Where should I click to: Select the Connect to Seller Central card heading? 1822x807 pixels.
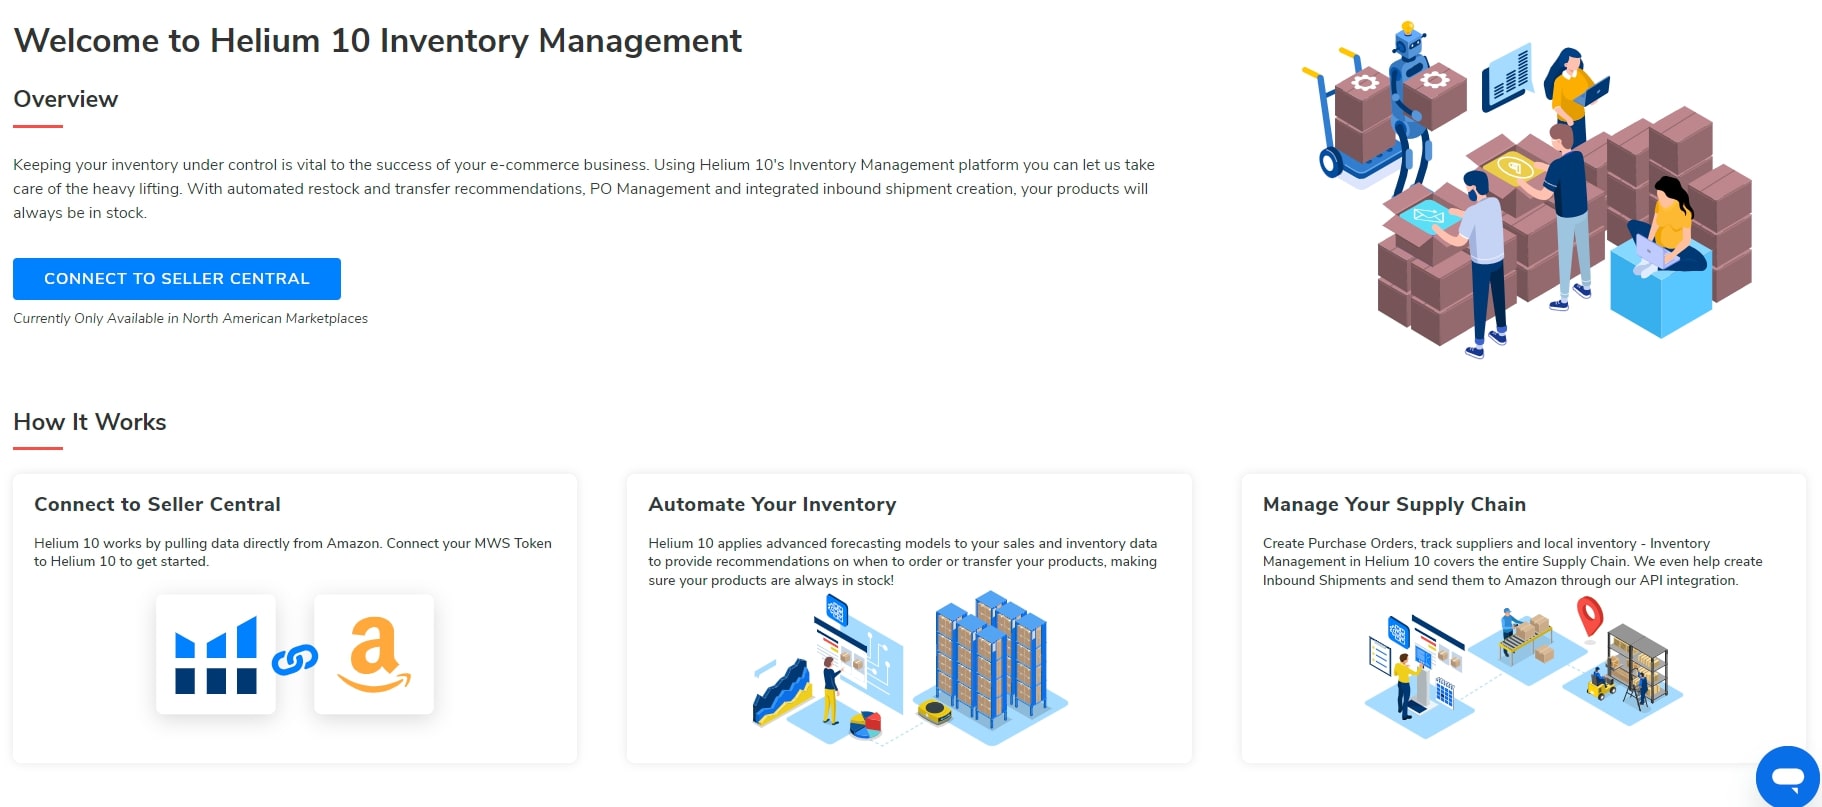point(157,505)
